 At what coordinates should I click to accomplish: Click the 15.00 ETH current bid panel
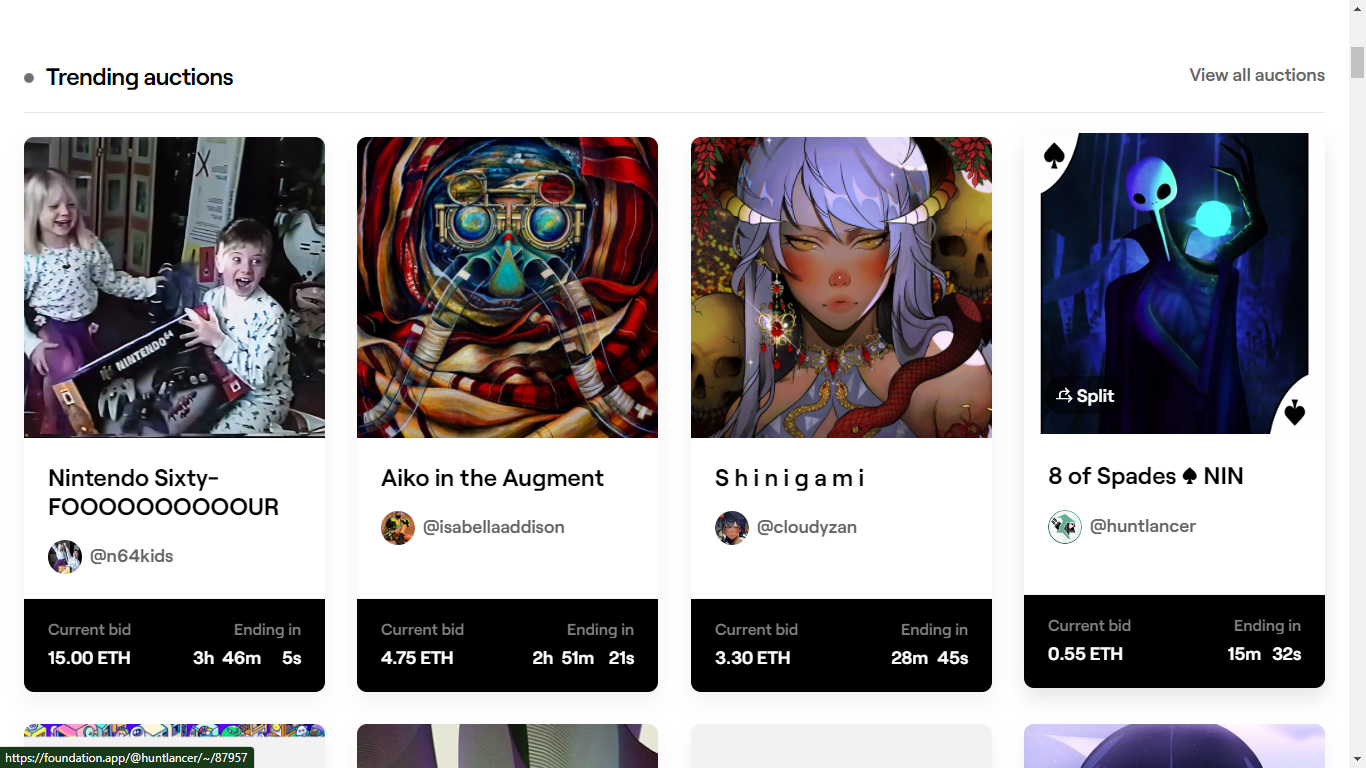pyautogui.click(x=174, y=645)
